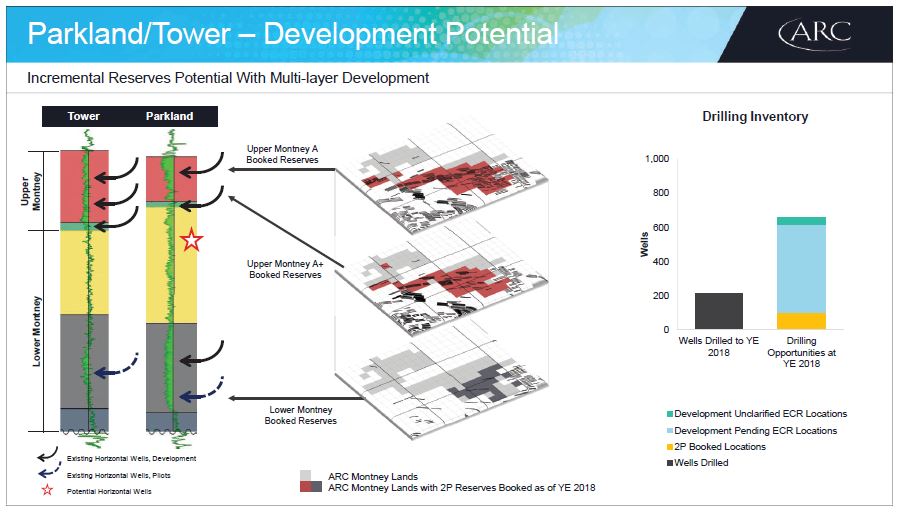Click the red Upper Montney zone in Tower column
This screenshot has width=903, height=517.
click(x=84, y=187)
